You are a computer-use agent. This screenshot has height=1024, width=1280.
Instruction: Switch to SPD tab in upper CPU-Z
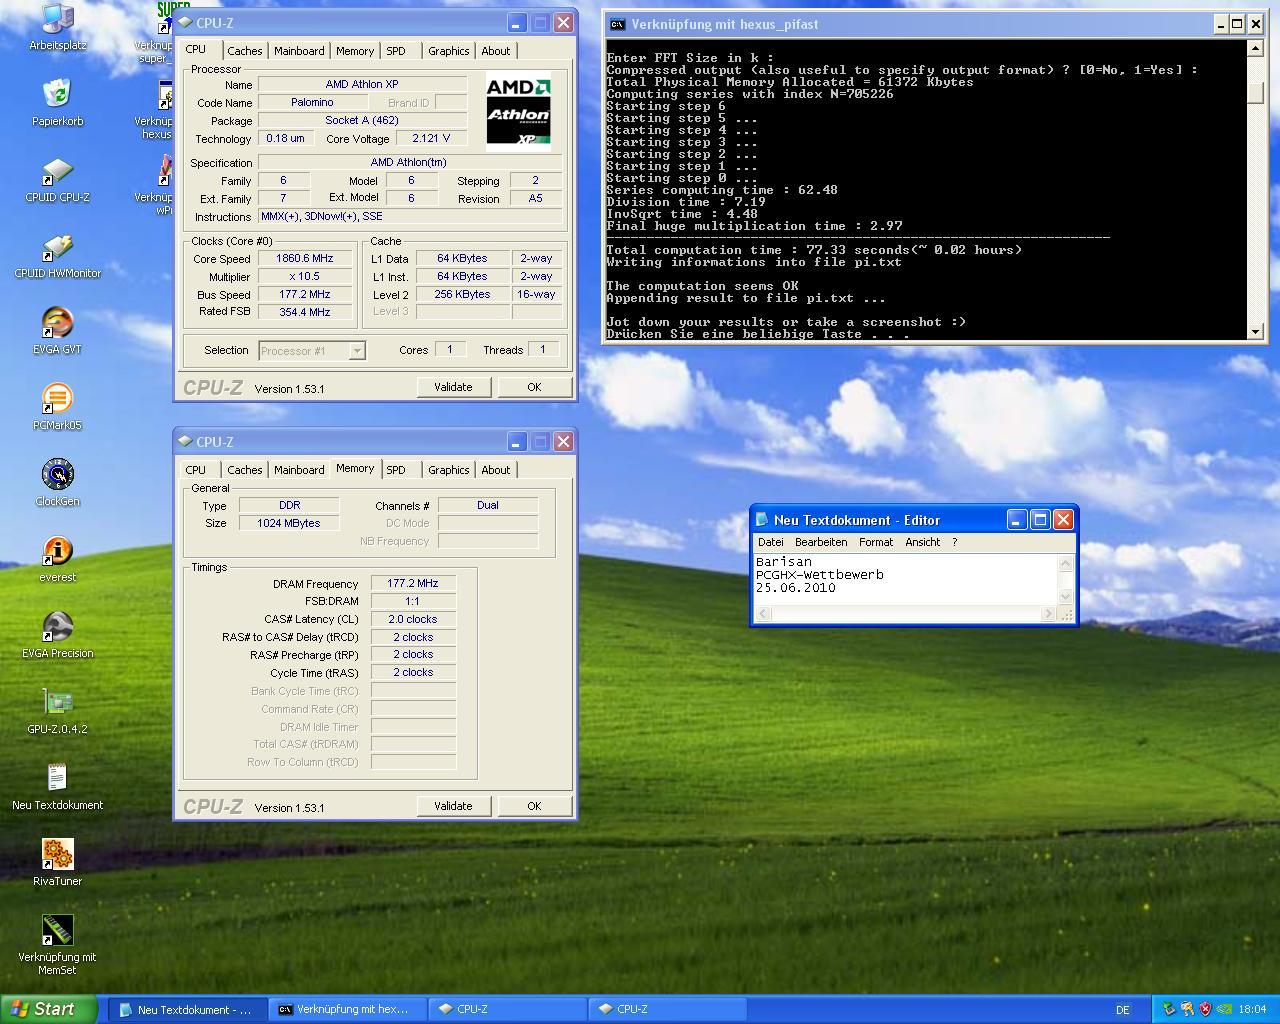[x=396, y=51]
